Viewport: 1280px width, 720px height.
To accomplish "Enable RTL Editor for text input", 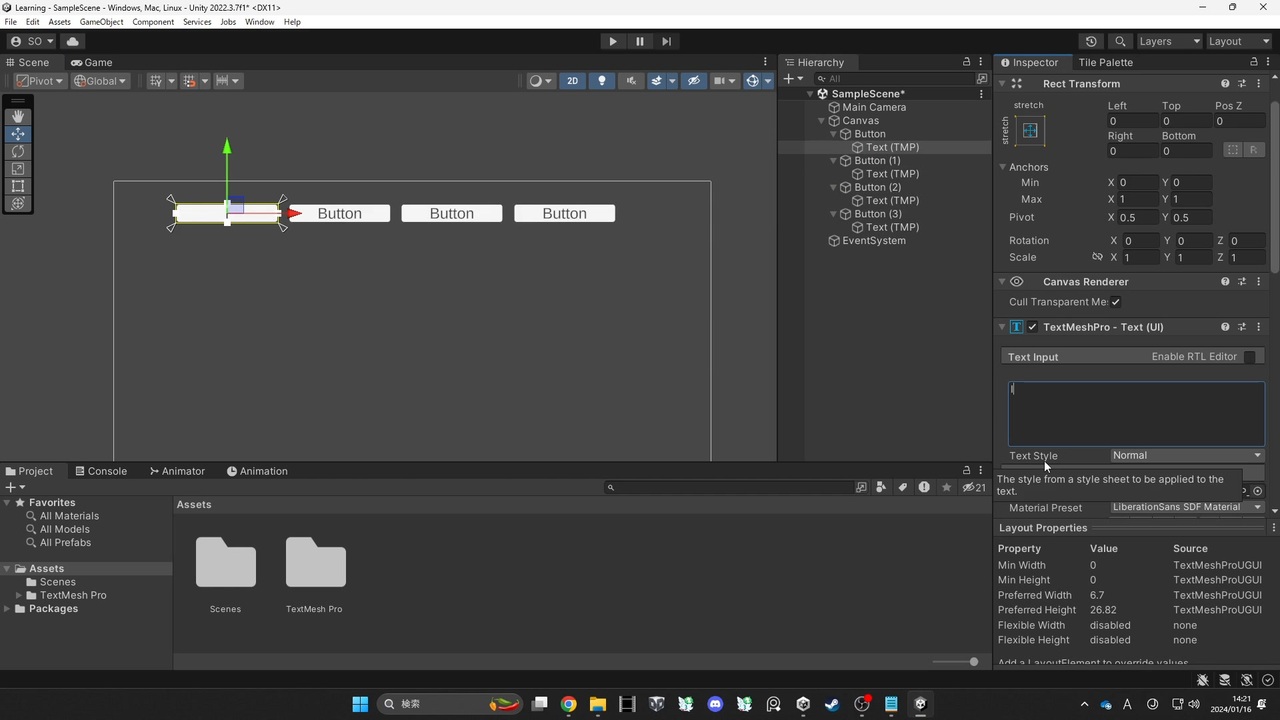I will [x=1250, y=356].
